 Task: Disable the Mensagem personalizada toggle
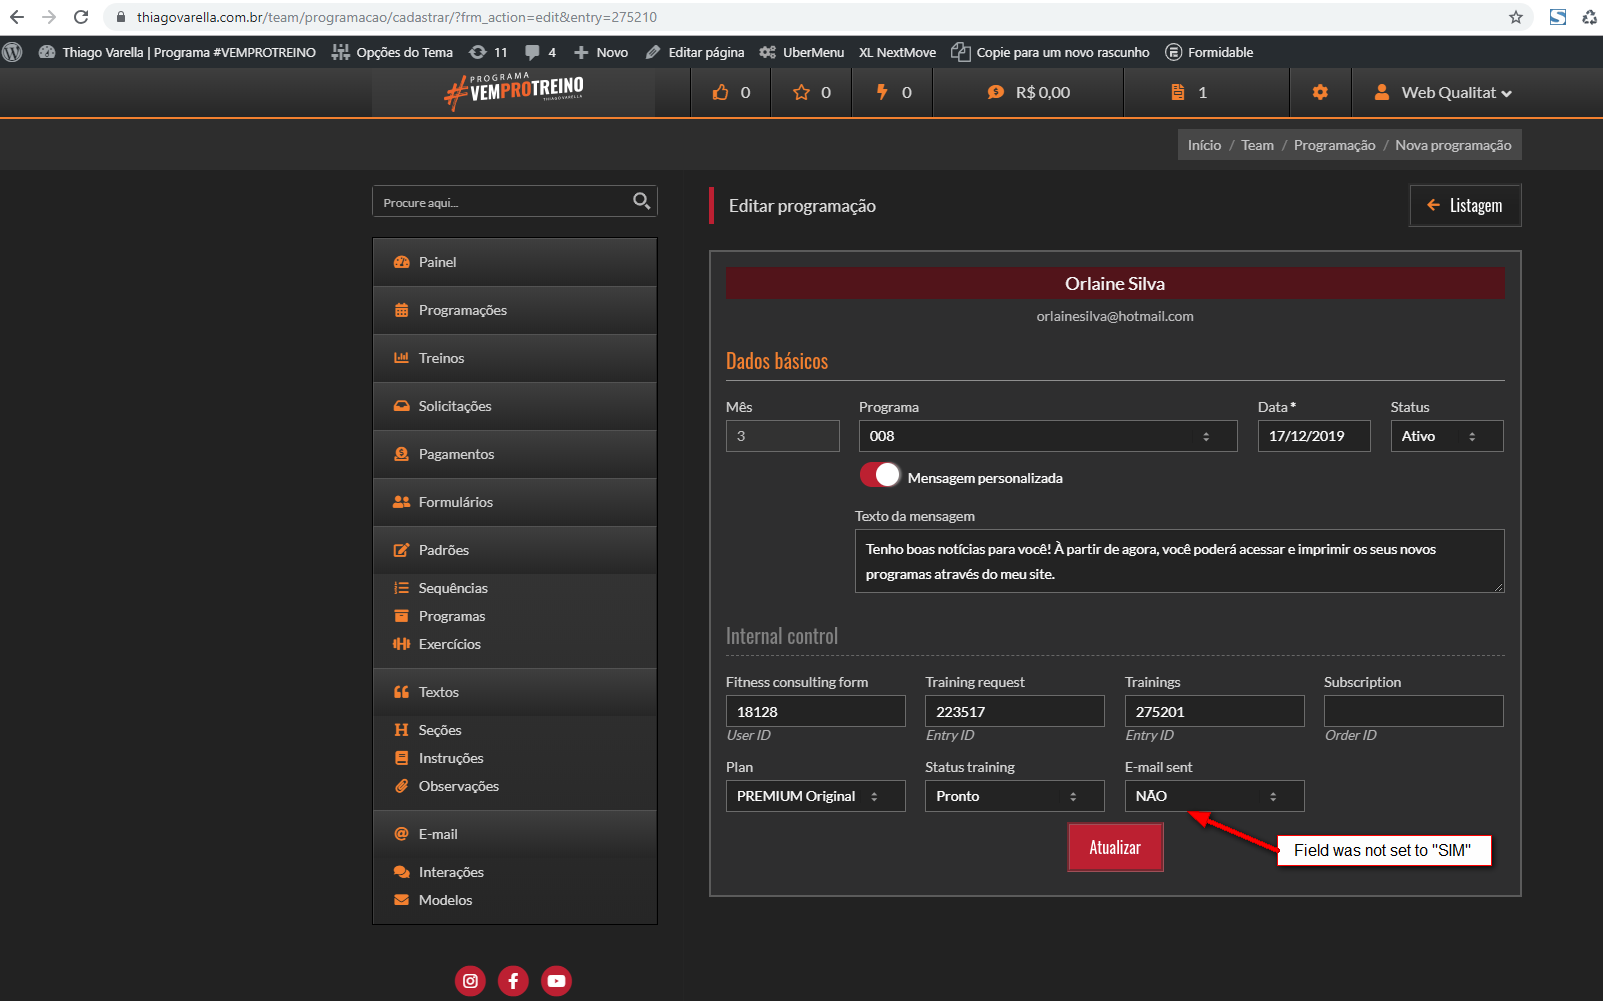click(880, 476)
